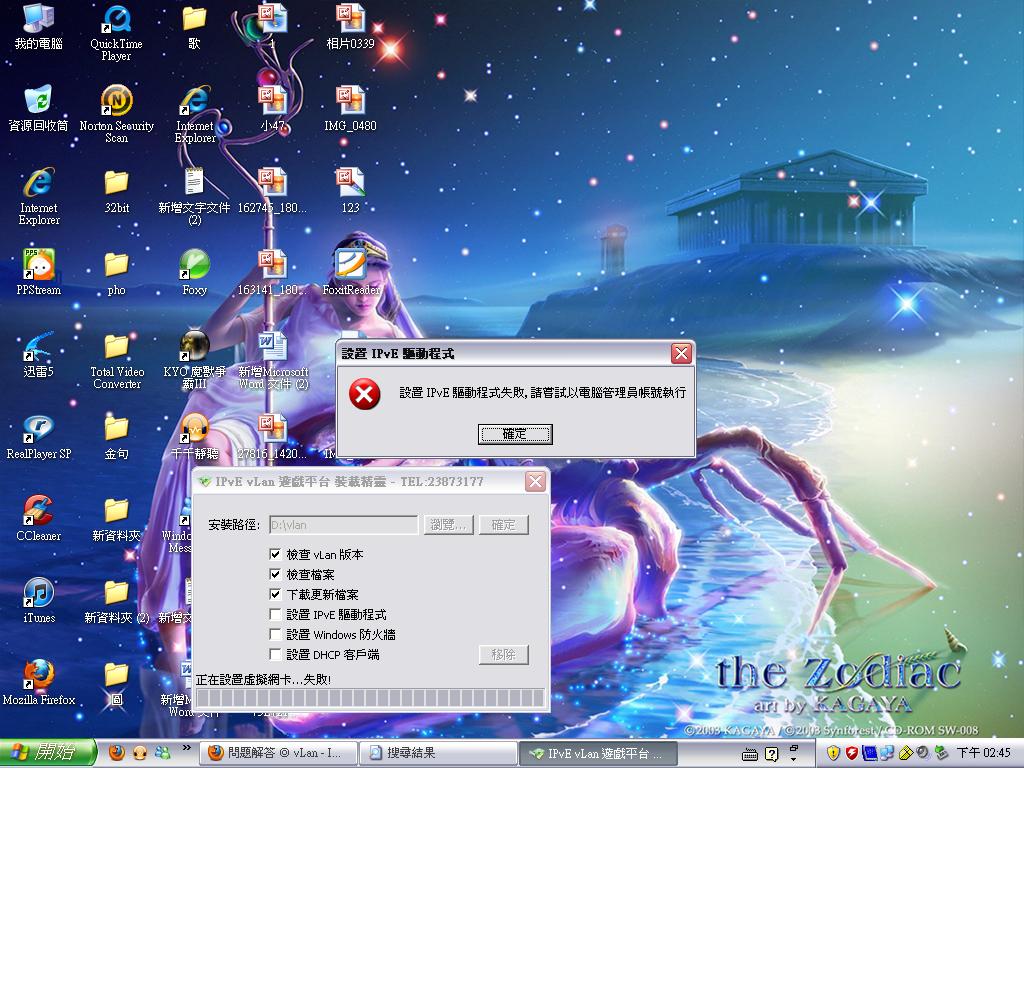Image resolution: width=1024 pixels, height=999 pixels.
Task: Click the 確定 button next to the install path
Action: click(504, 525)
